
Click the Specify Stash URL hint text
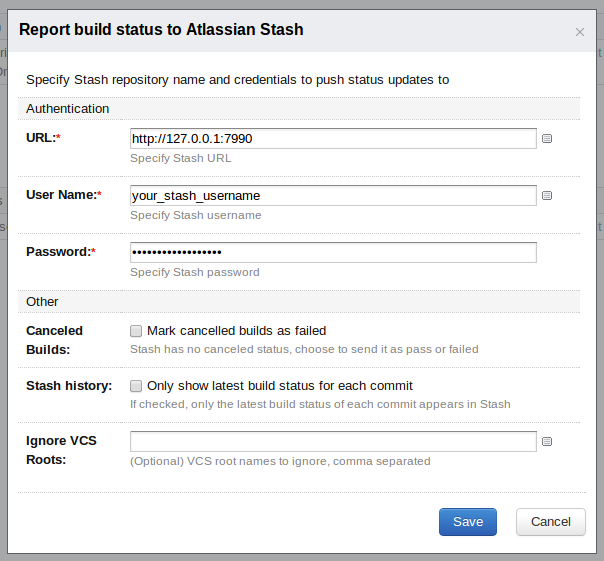181,158
